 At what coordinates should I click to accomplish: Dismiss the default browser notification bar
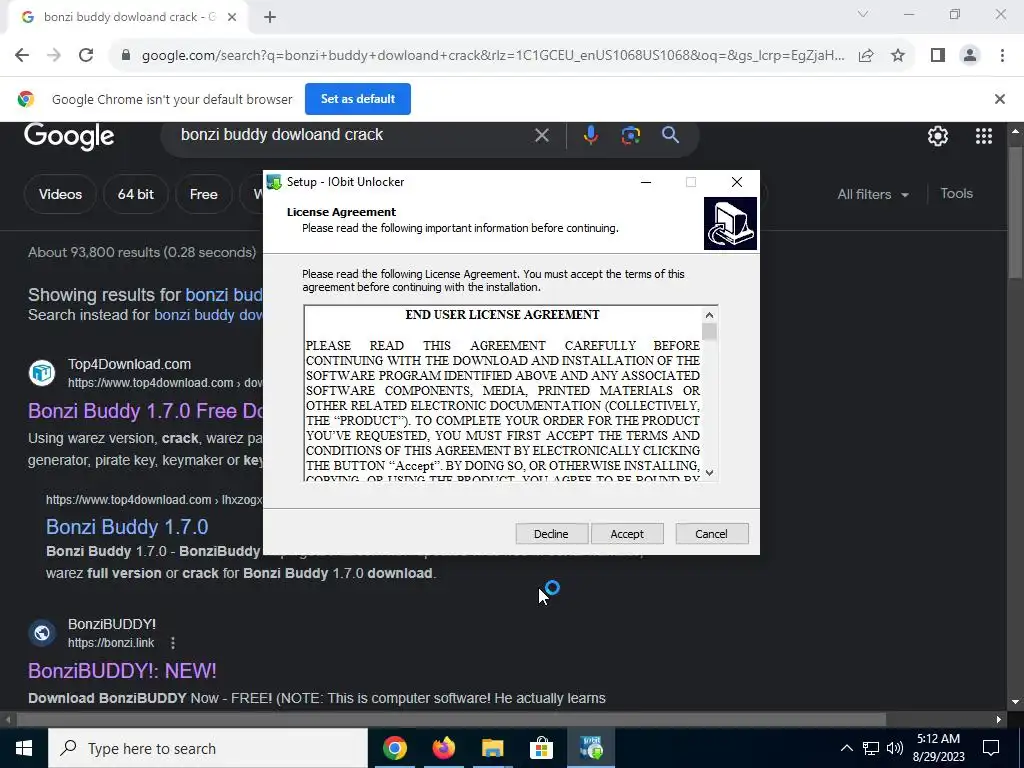[x=999, y=99]
